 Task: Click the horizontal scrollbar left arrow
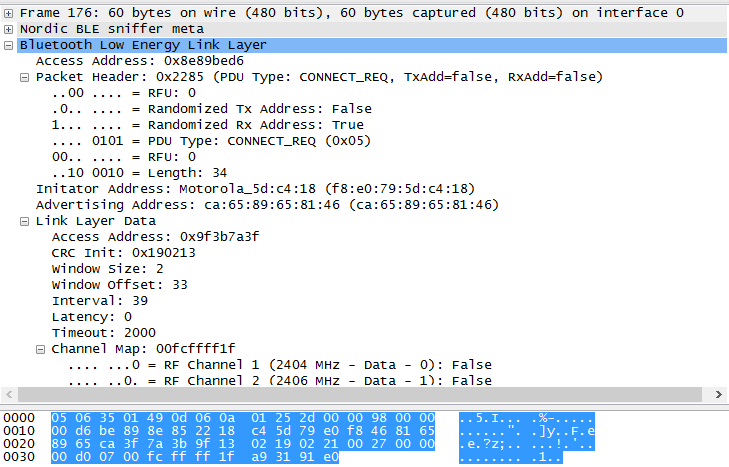[x=9, y=395]
